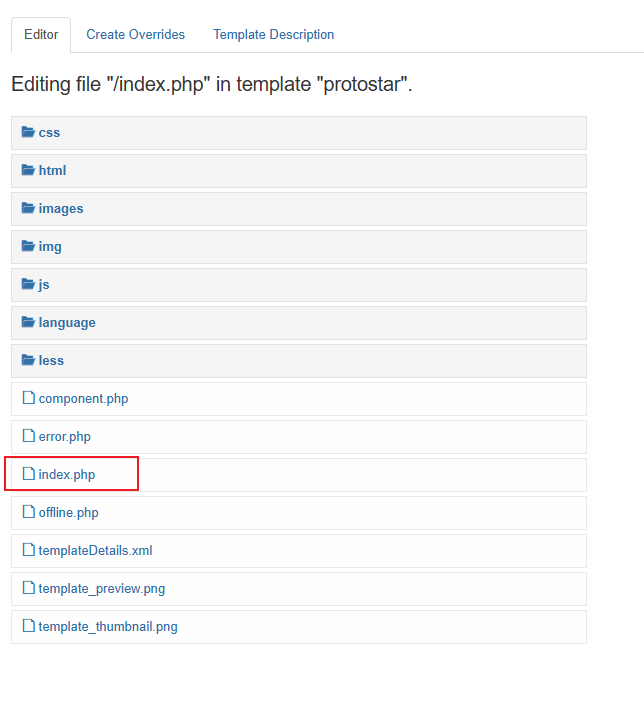Click the css folder icon
The image size is (644, 720).
pyautogui.click(x=28, y=133)
